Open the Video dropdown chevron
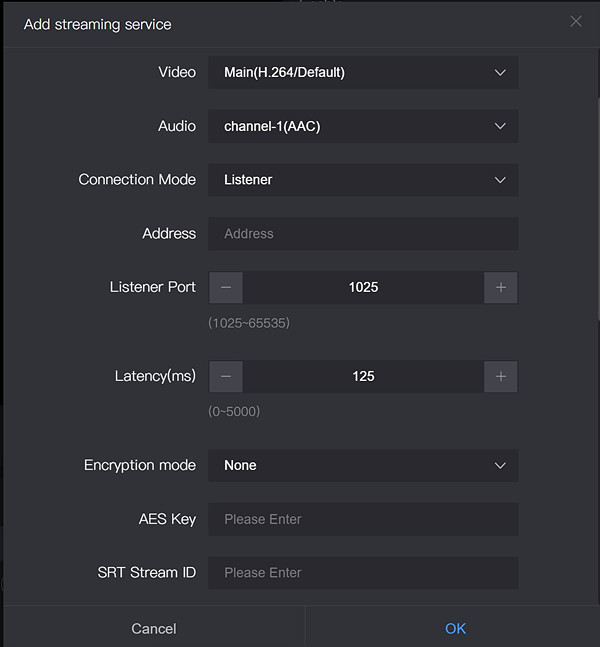This screenshot has width=600, height=647. 500,72
